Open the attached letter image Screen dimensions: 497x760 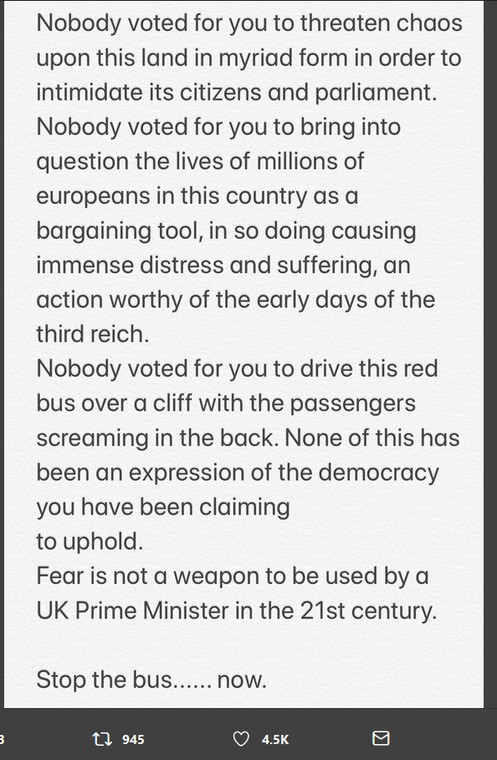click(x=244, y=354)
